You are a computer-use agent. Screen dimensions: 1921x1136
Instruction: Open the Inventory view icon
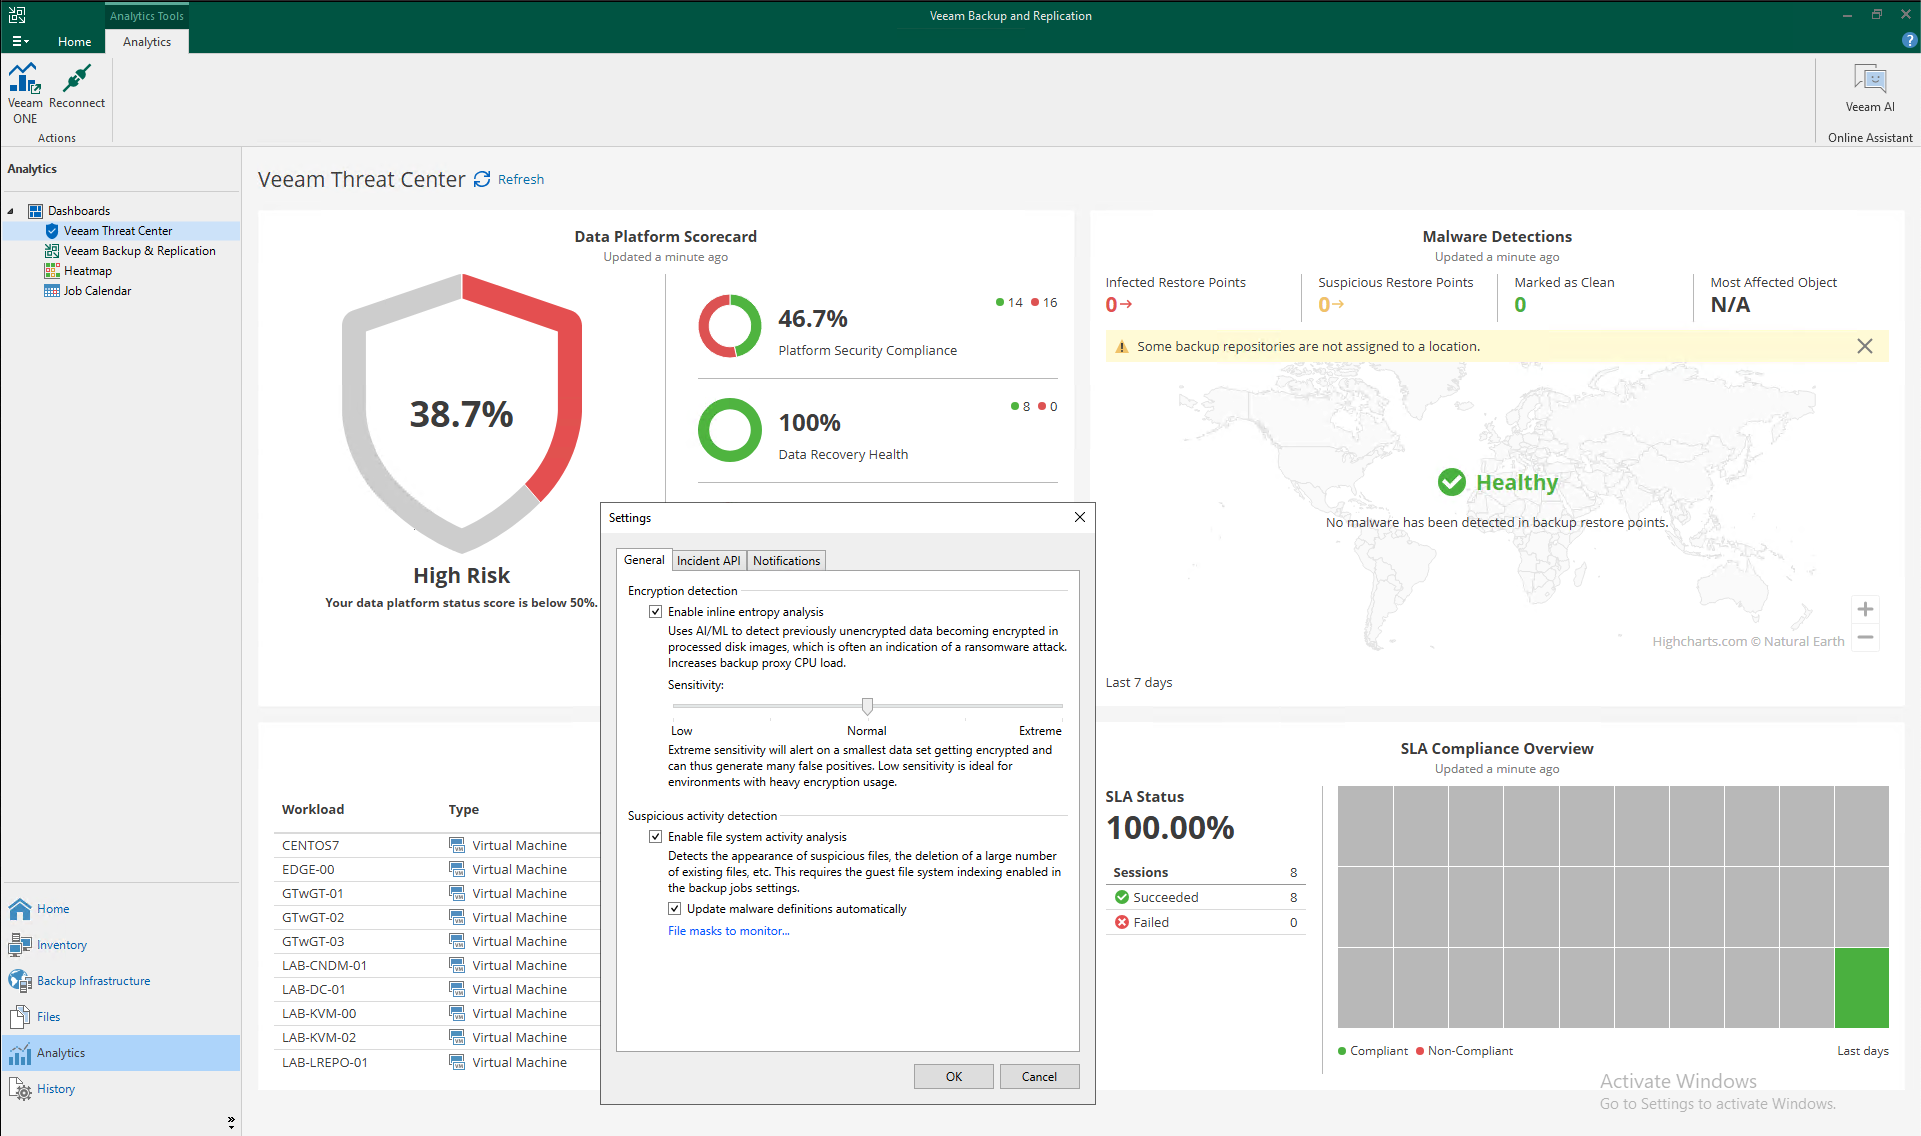tap(20, 945)
